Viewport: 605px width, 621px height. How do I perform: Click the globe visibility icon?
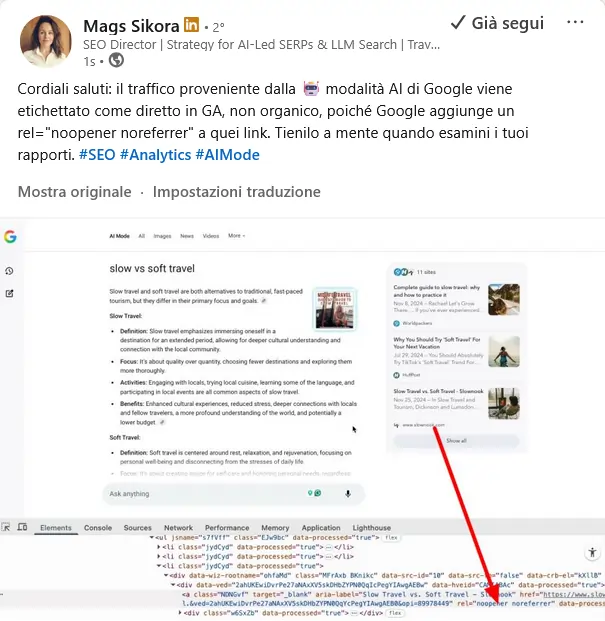pos(116,61)
